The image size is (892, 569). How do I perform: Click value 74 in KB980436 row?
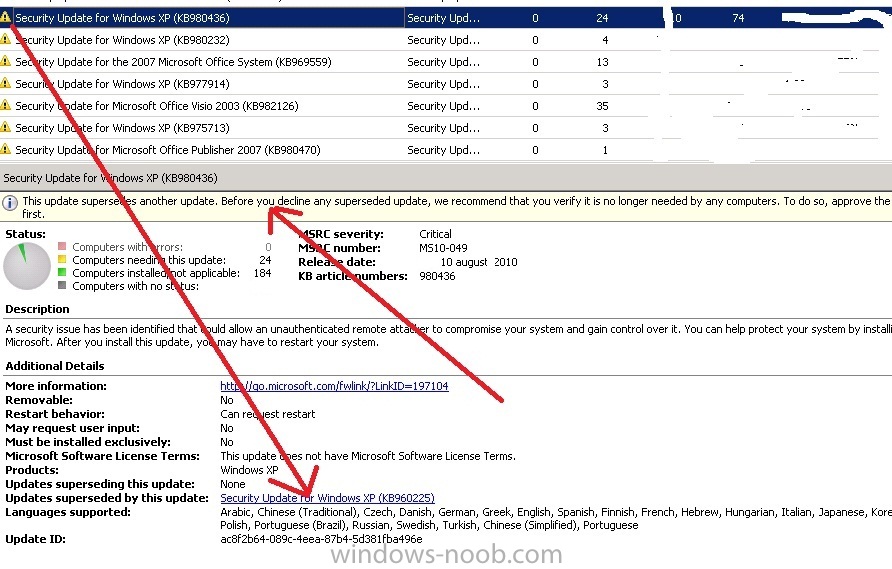pyautogui.click(x=738, y=18)
